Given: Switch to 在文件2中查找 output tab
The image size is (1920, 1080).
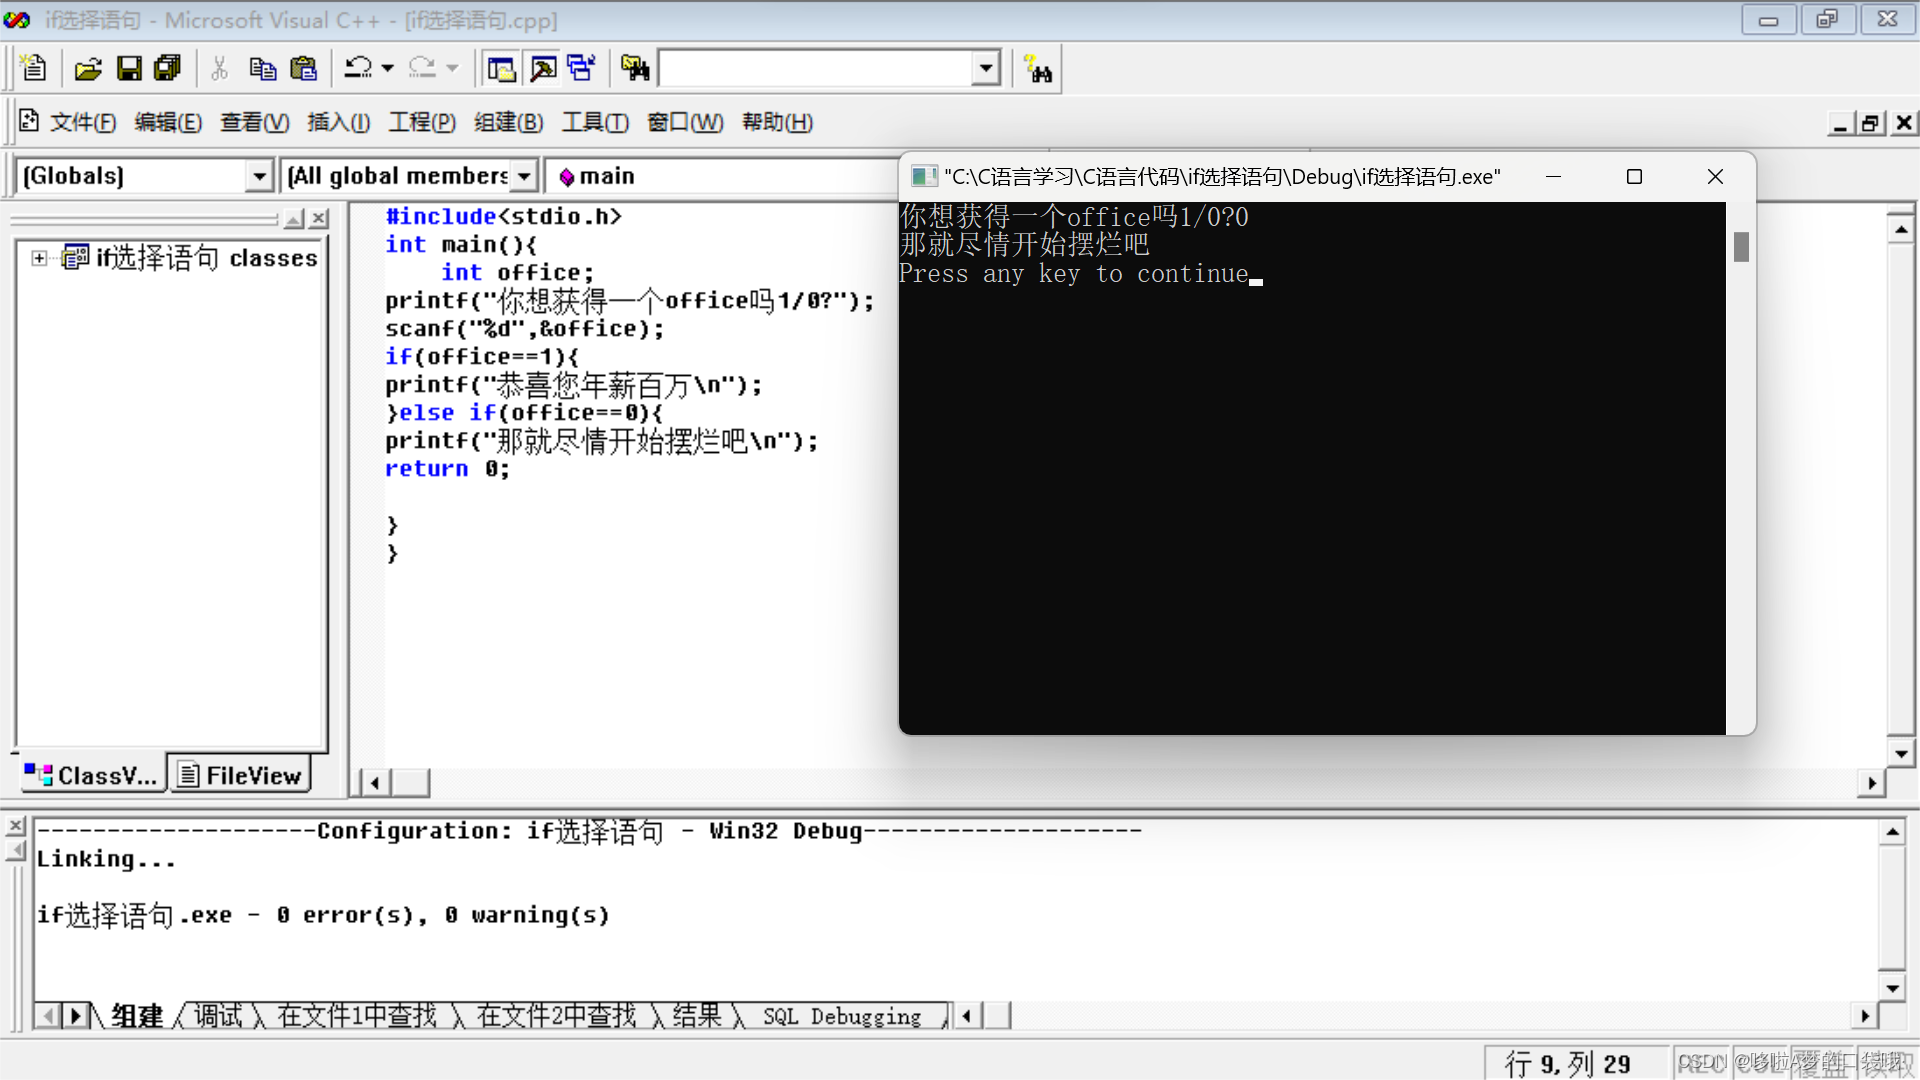Looking at the screenshot, I should (556, 1016).
